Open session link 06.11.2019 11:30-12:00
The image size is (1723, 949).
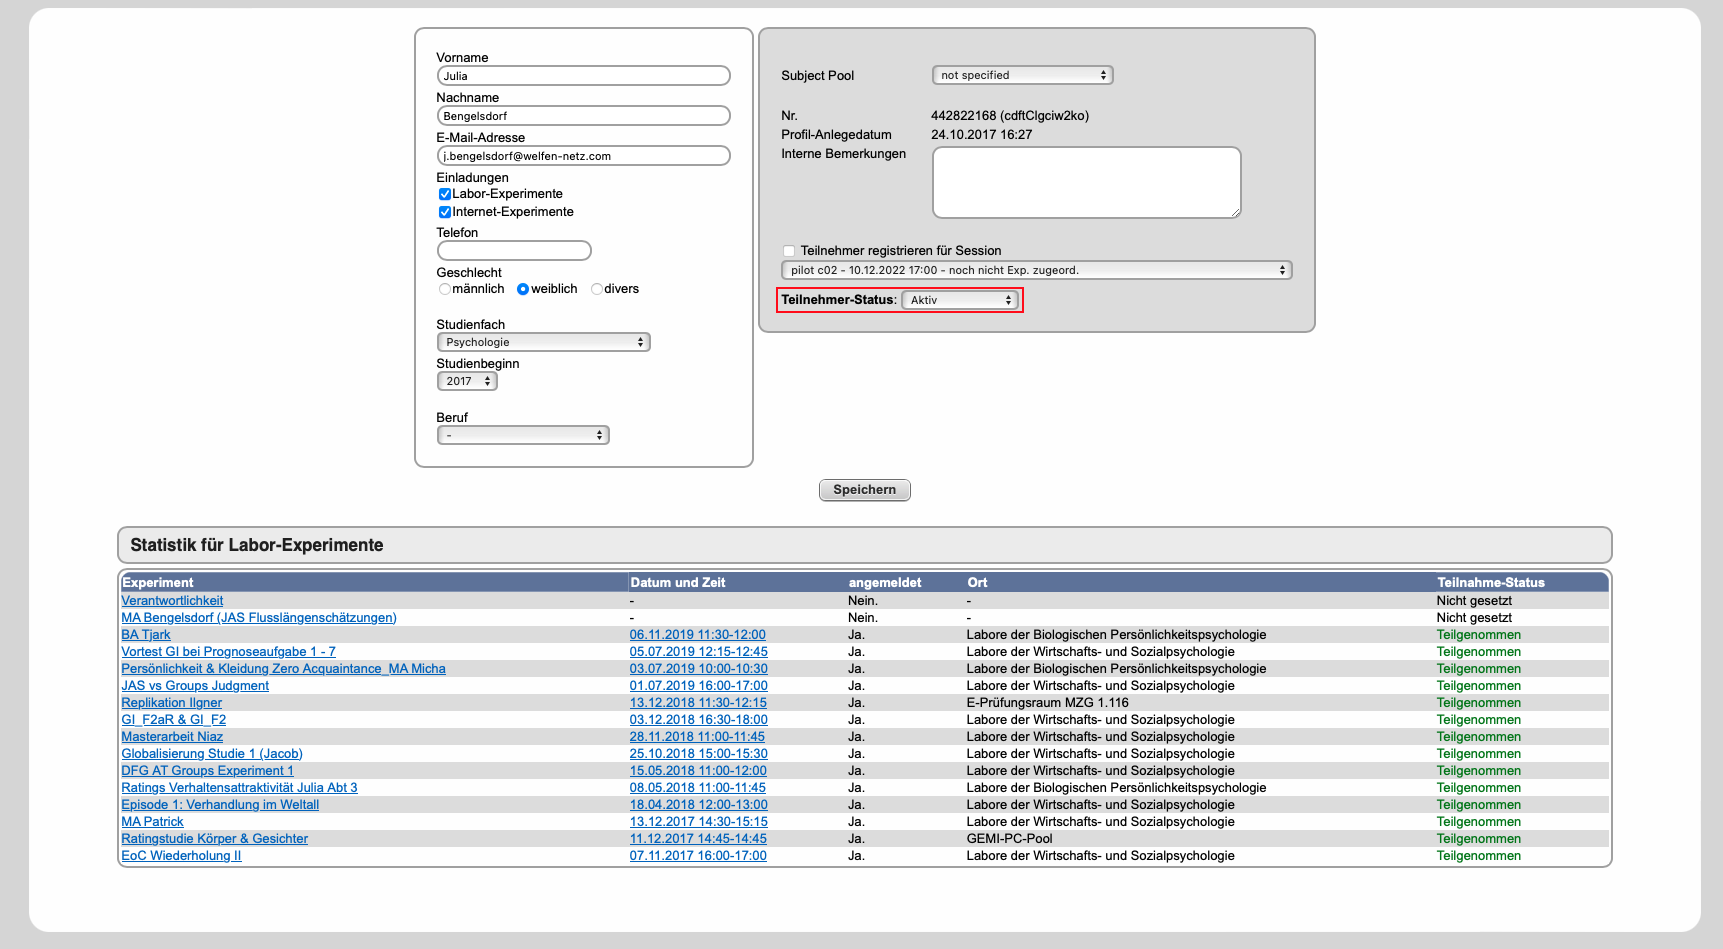tap(697, 635)
